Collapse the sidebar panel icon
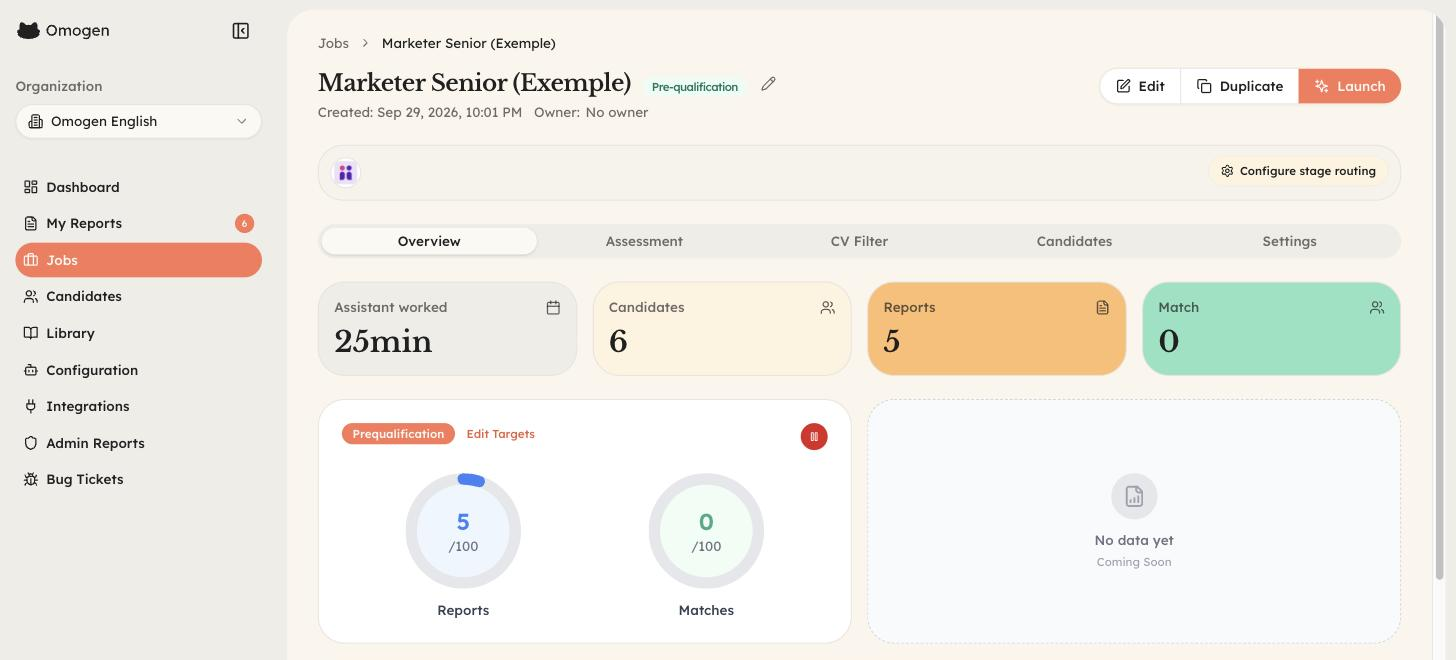 [x=240, y=31]
